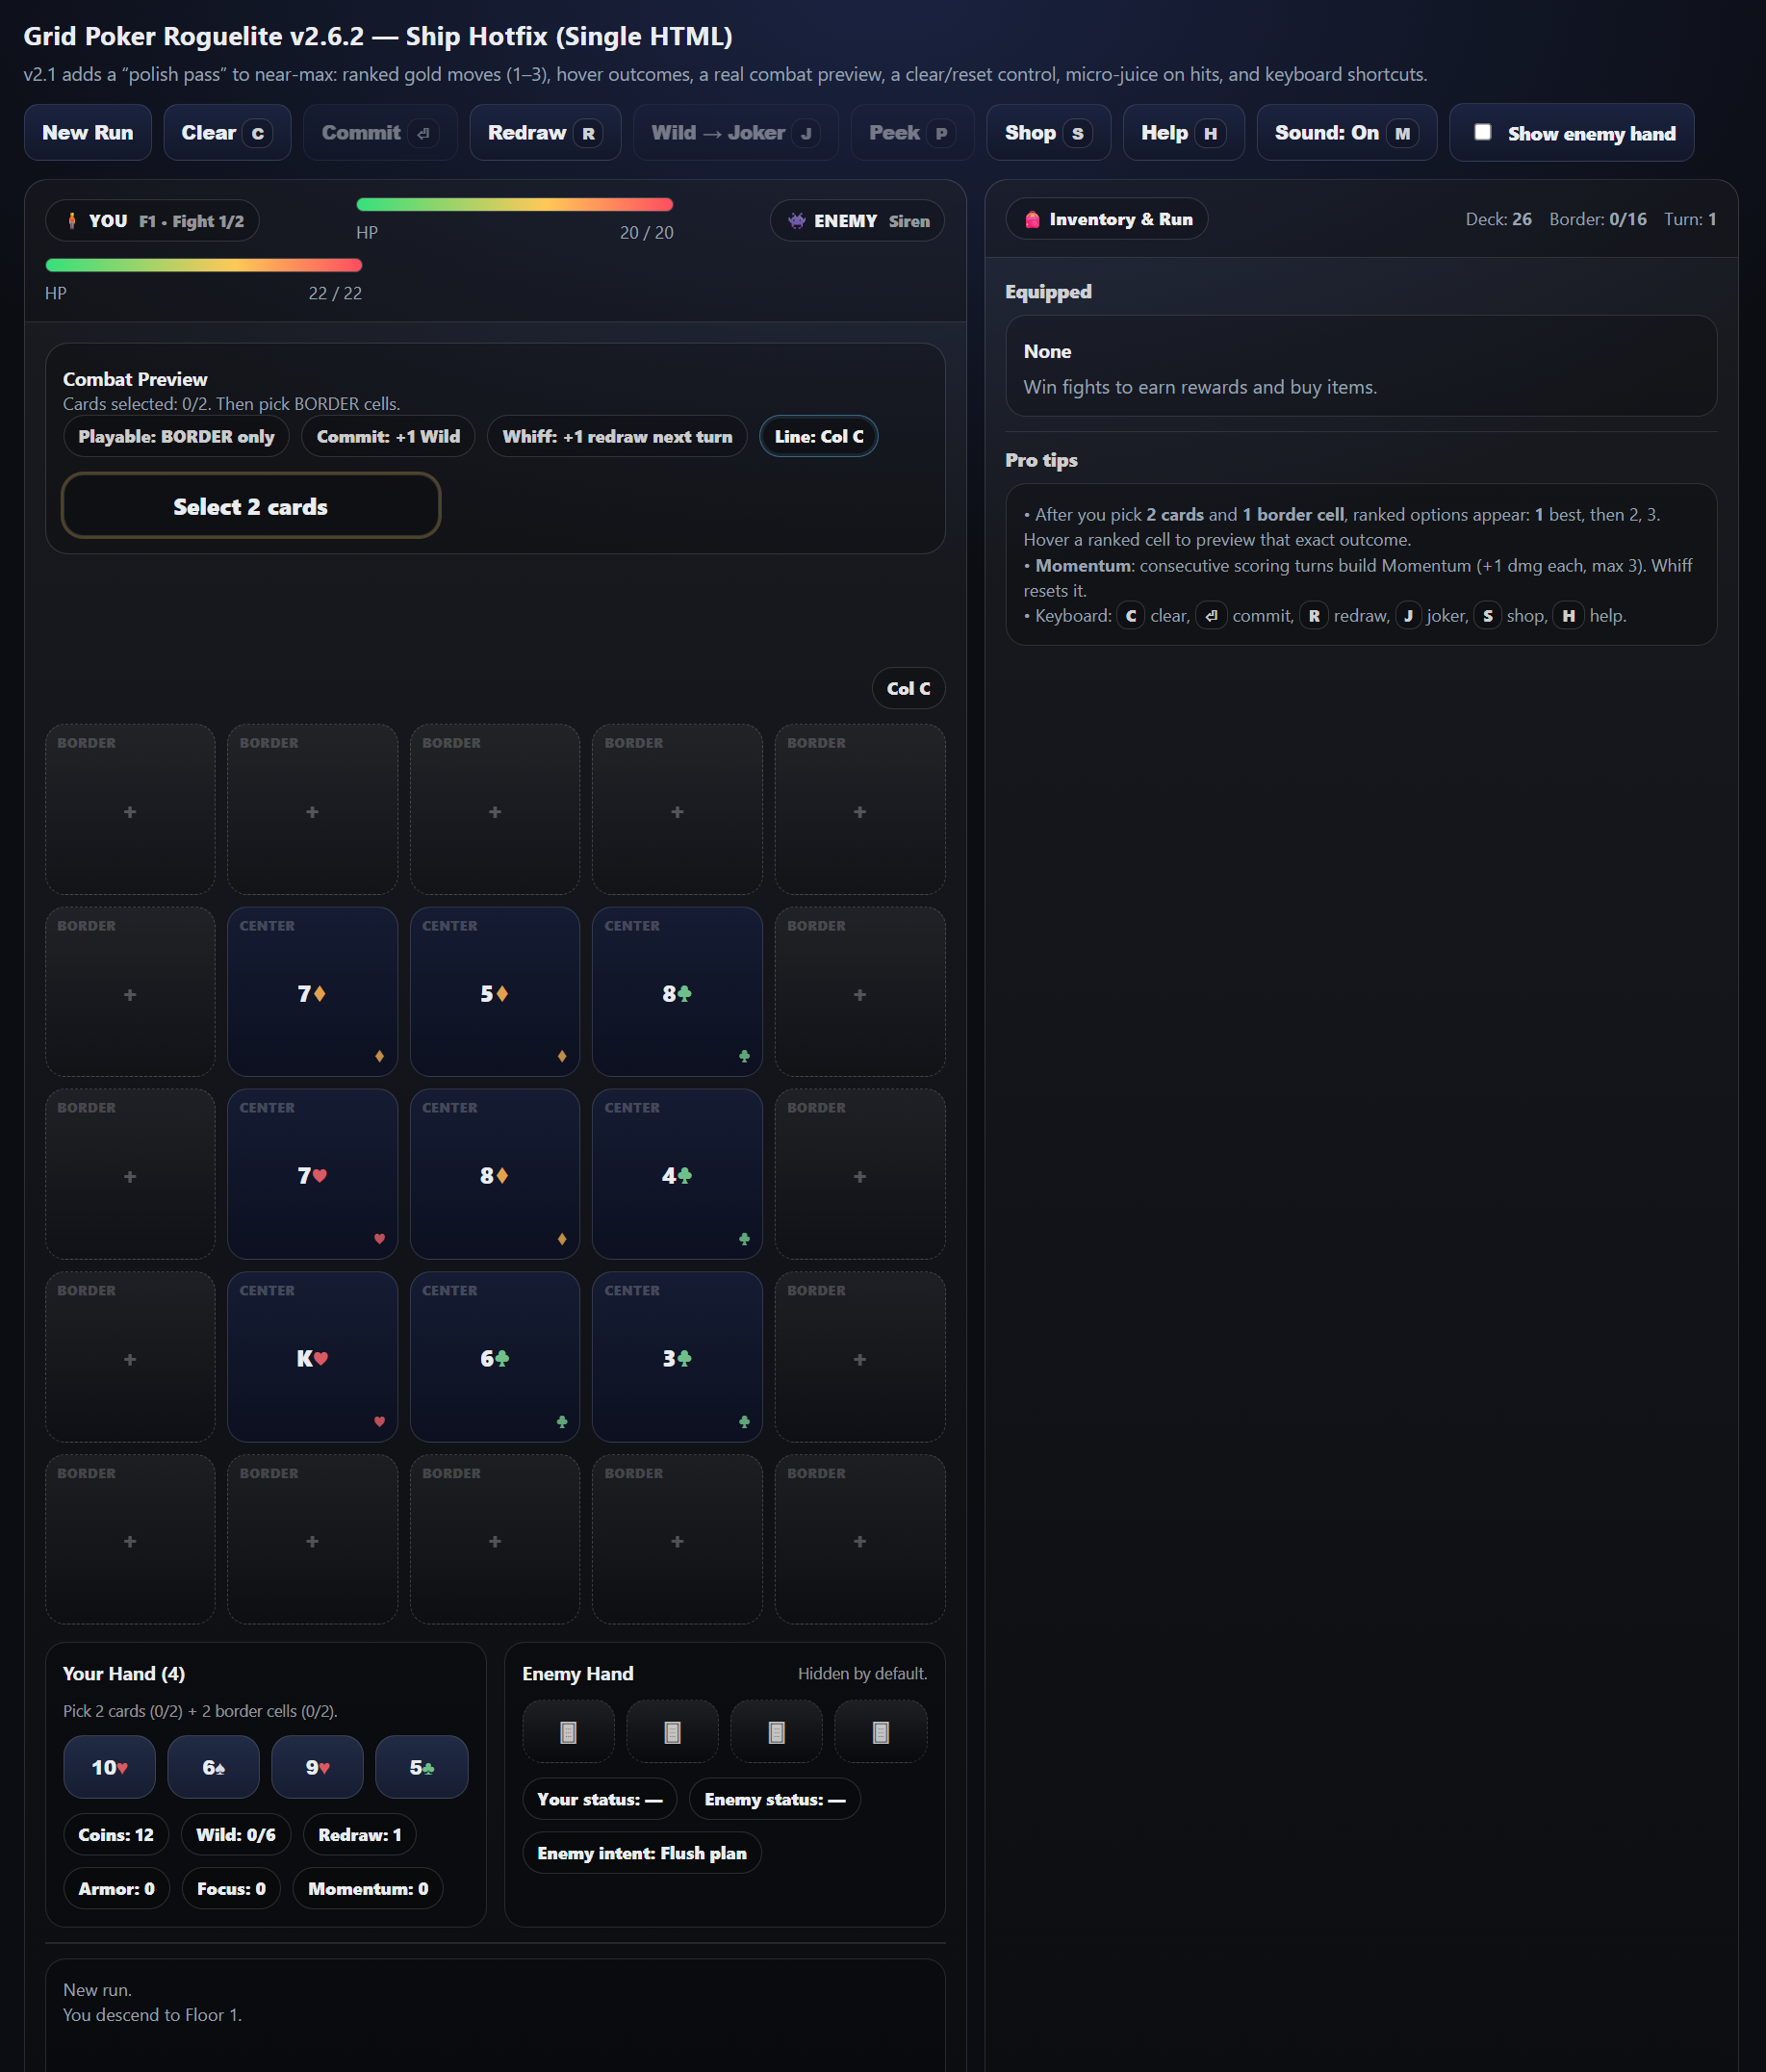The width and height of the screenshot is (1766, 2072).
Task: Click the Select 2 cards button
Action: (x=251, y=506)
